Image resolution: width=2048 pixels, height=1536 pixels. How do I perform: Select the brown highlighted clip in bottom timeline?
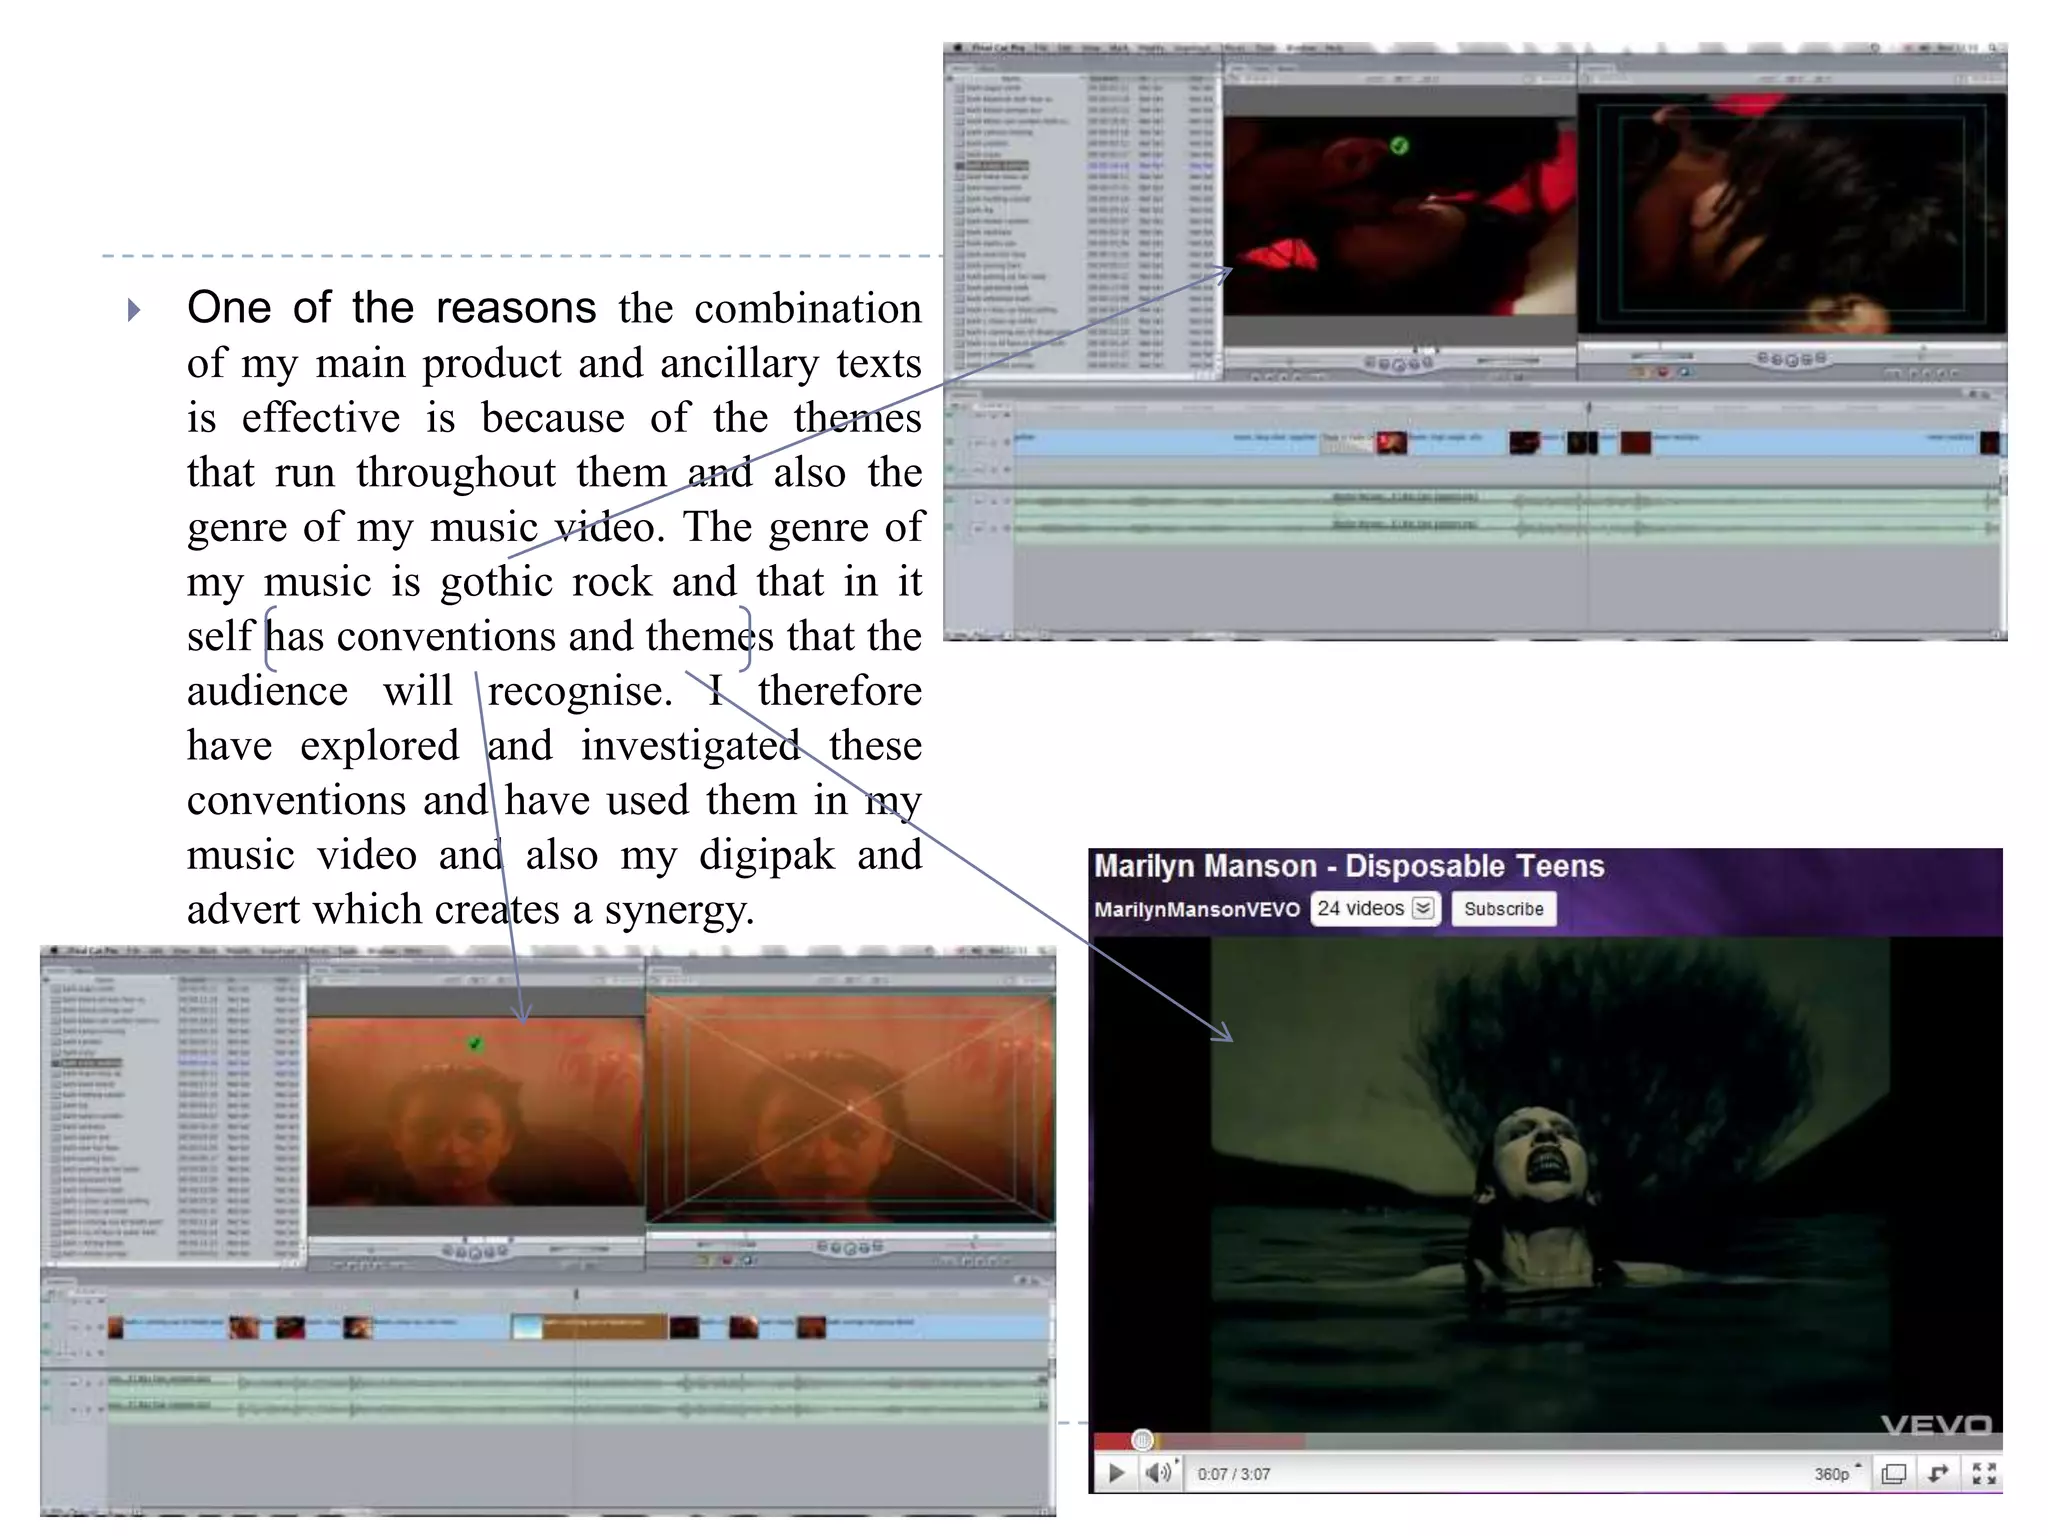click(x=605, y=1326)
